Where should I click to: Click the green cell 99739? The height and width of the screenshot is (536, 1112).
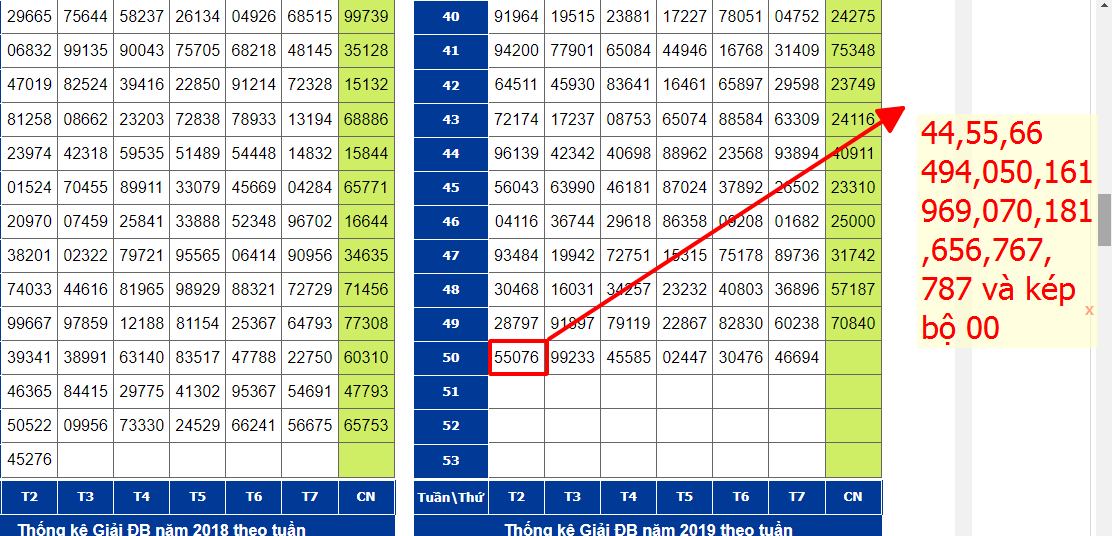click(365, 16)
